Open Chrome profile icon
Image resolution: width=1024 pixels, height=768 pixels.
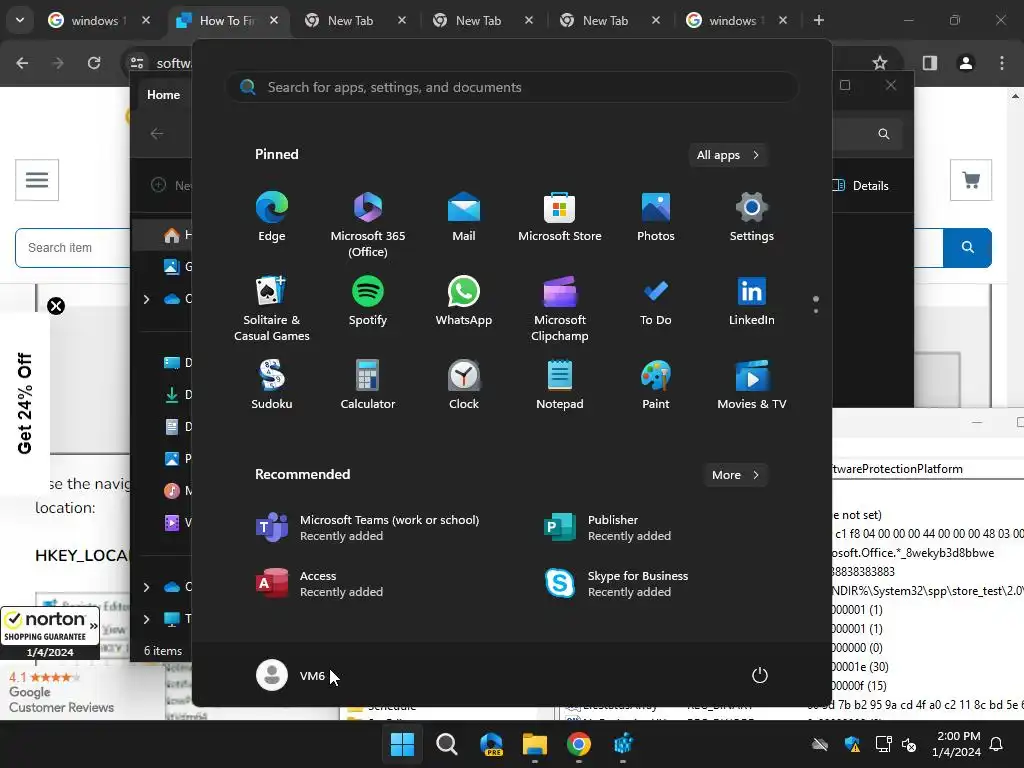tap(966, 63)
